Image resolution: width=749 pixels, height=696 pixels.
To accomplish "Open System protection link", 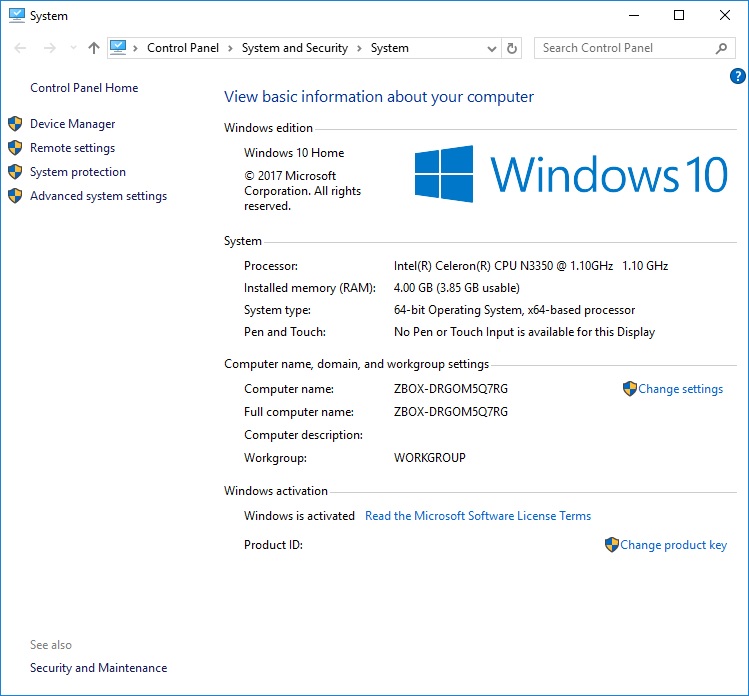I will coord(78,171).
